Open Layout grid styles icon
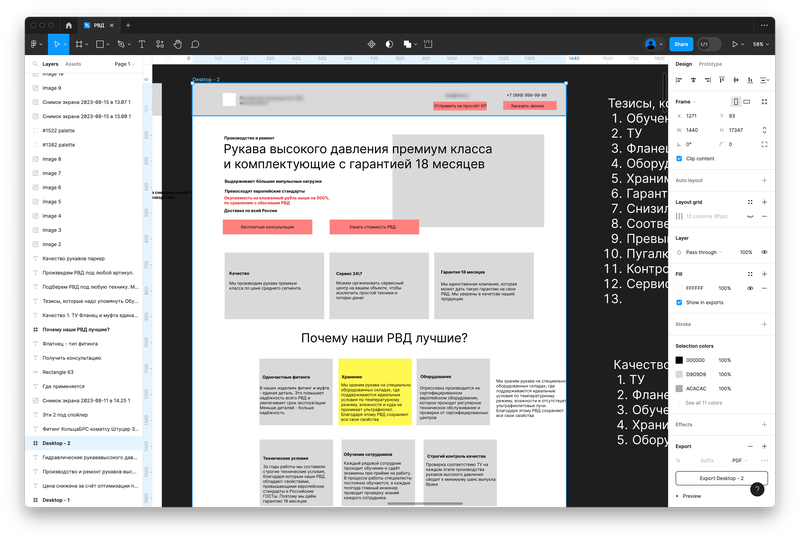This screenshot has width=800, height=540. [750, 202]
